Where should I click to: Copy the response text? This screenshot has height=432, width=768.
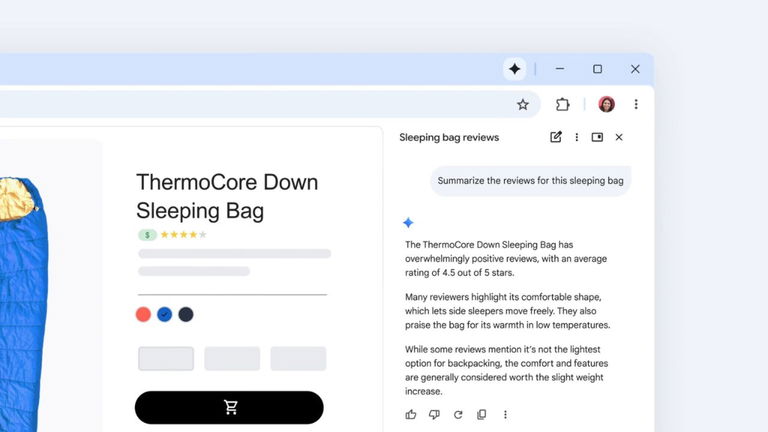481,414
